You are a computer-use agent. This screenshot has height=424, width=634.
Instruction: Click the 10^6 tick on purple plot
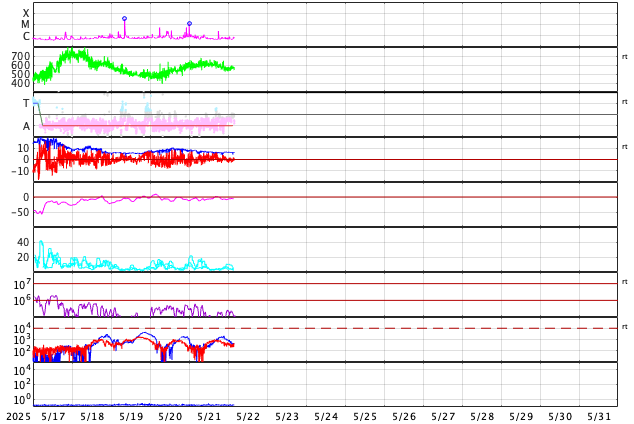[22, 300]
